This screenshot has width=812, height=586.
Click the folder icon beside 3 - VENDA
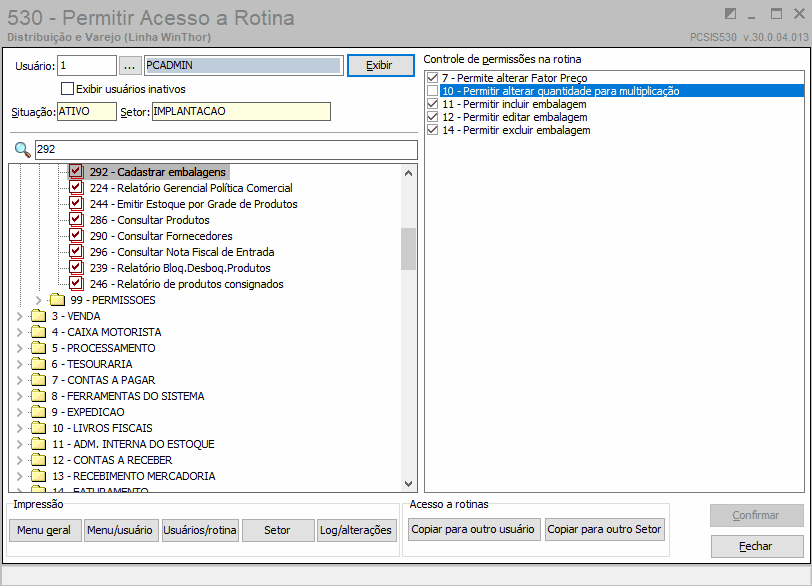(x=38, y=316)
